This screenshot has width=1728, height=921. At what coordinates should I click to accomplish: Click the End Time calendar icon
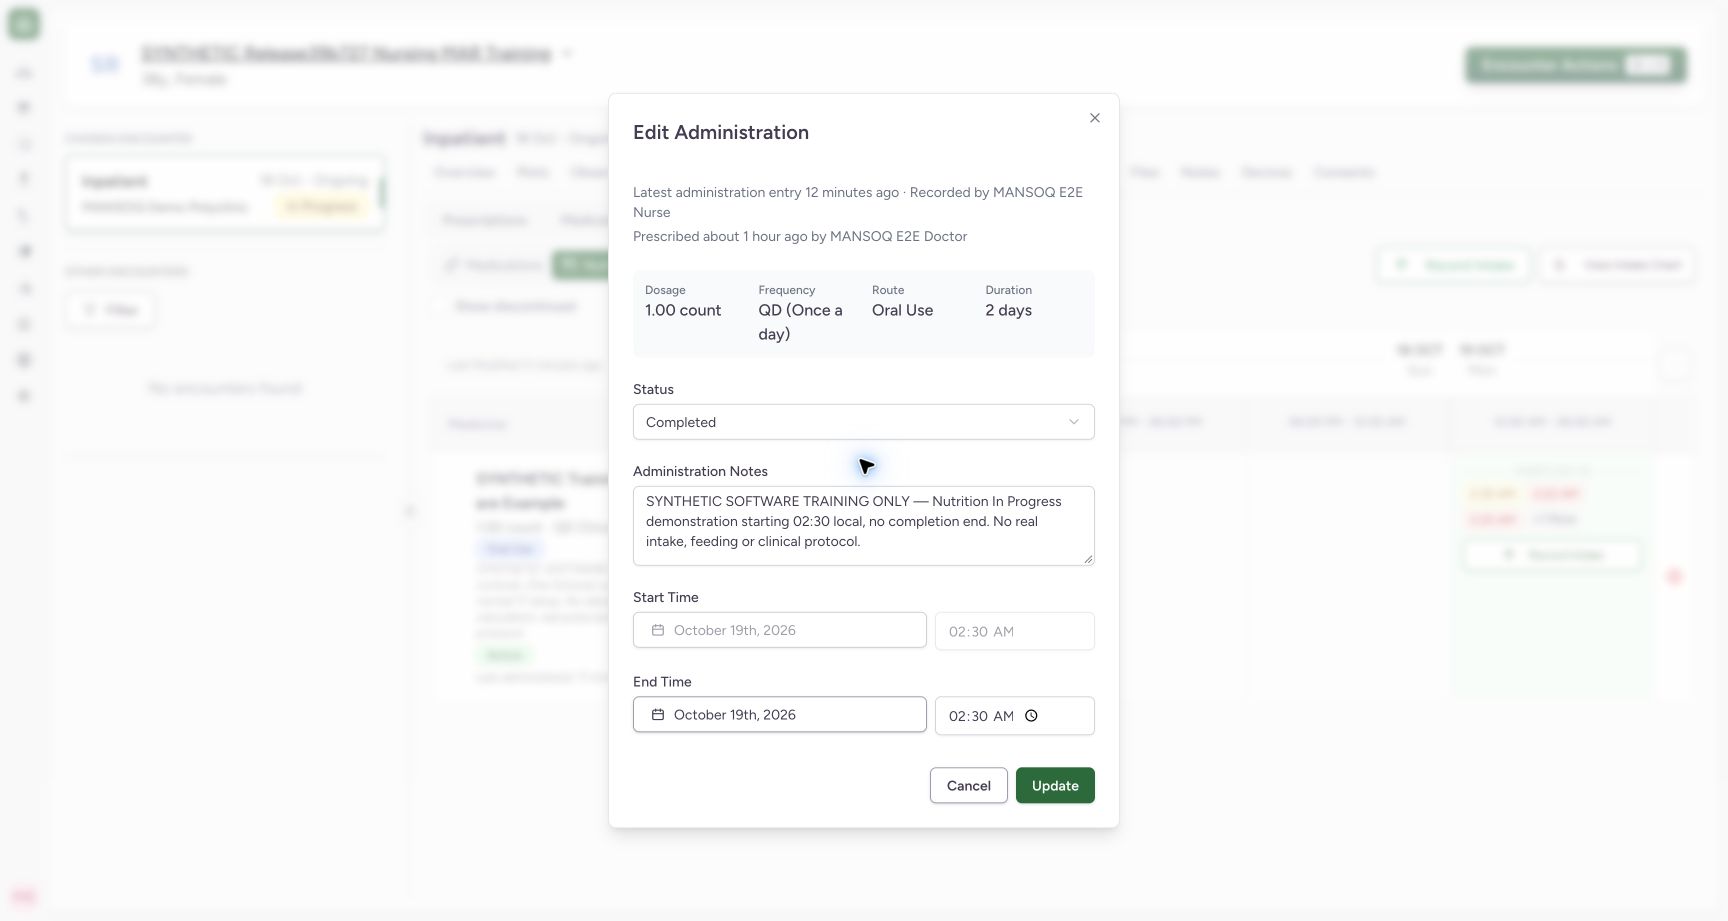point(658,714)
